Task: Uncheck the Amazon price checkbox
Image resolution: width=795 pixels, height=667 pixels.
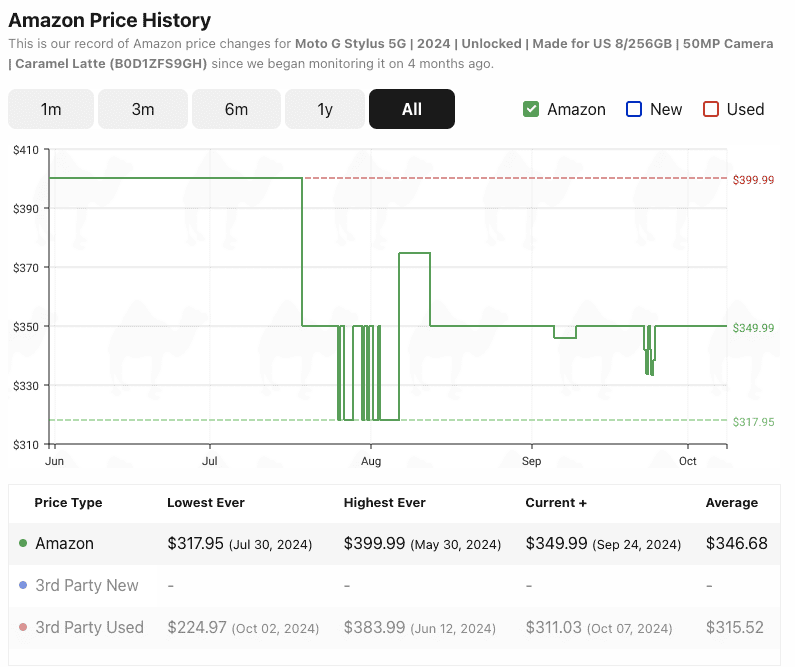Action: 532,109
